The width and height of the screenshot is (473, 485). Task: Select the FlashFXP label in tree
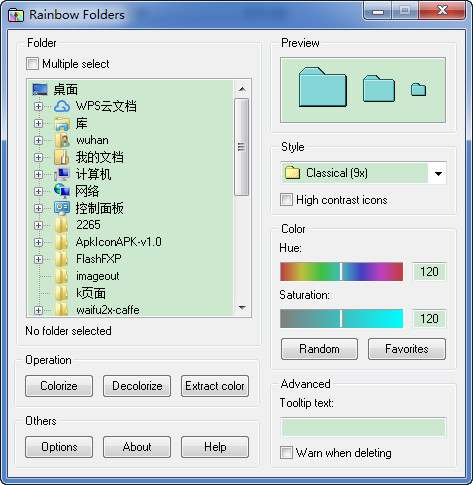click(99, 259)
